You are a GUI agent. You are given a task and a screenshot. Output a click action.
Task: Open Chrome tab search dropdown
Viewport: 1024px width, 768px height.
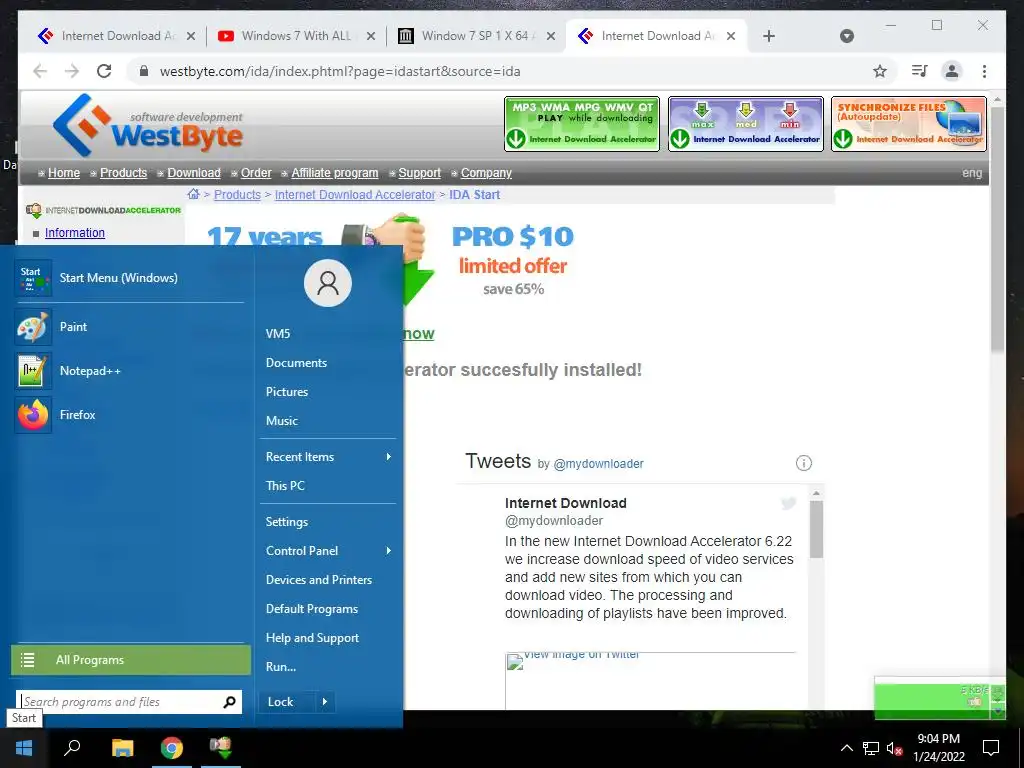pyautogui.click(x=846, y=36)
